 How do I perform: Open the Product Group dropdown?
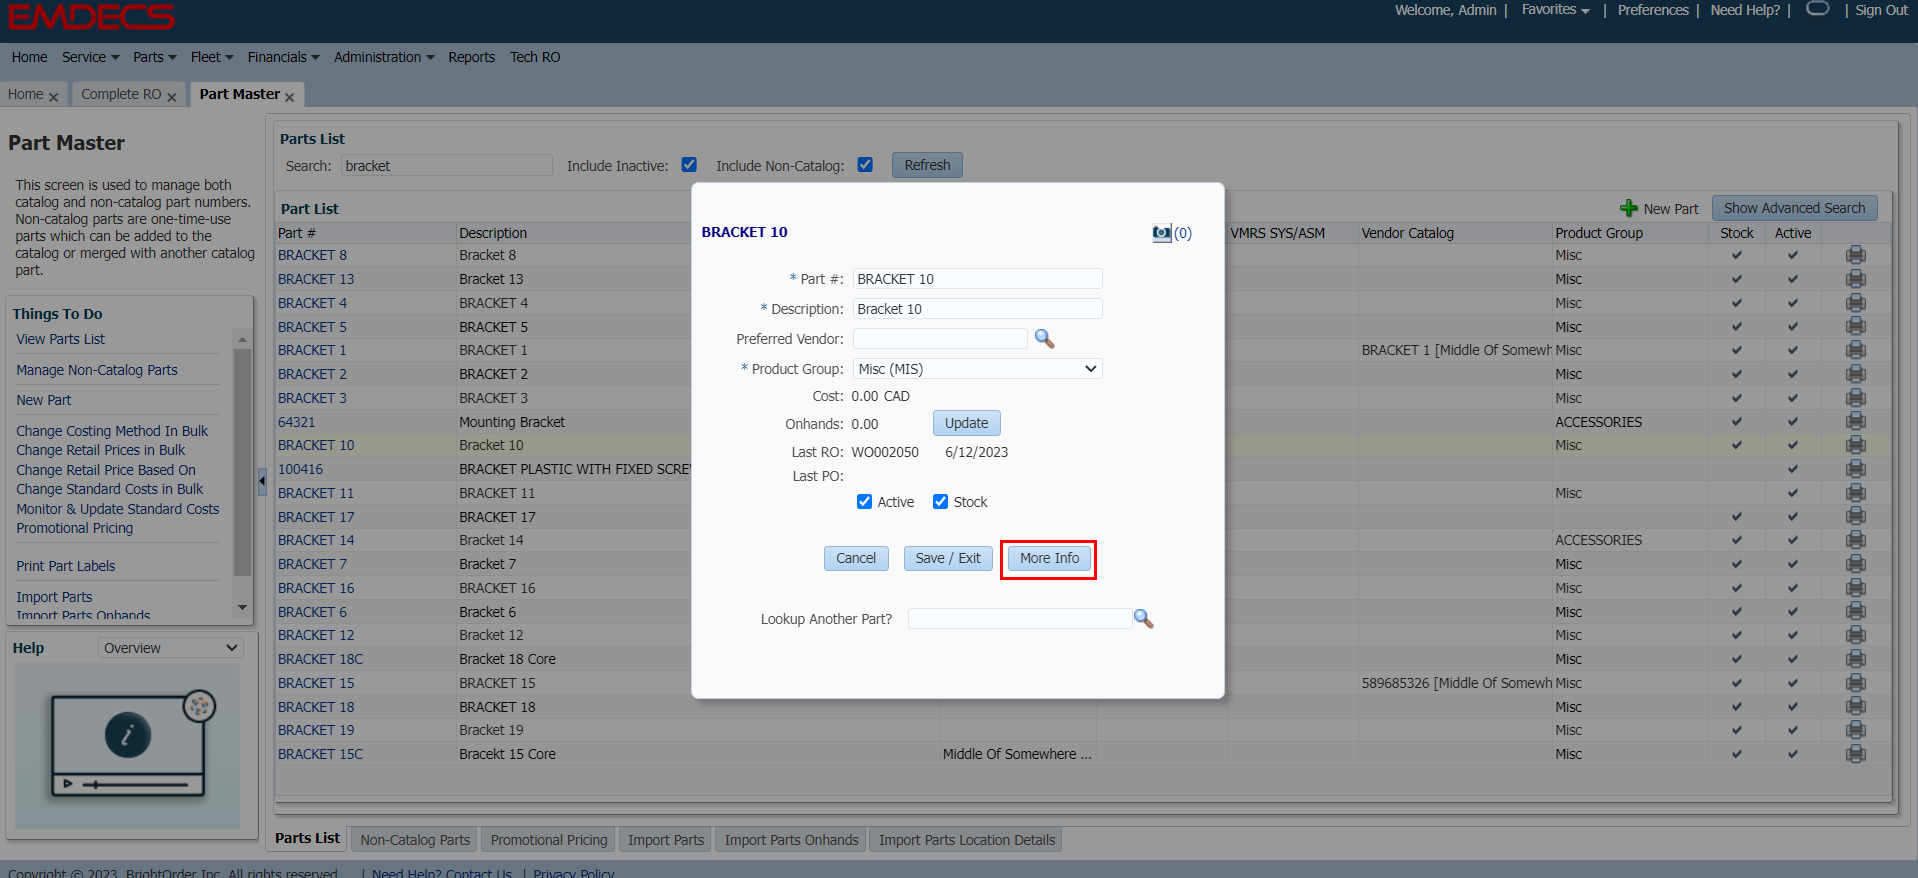click(977, 369)
